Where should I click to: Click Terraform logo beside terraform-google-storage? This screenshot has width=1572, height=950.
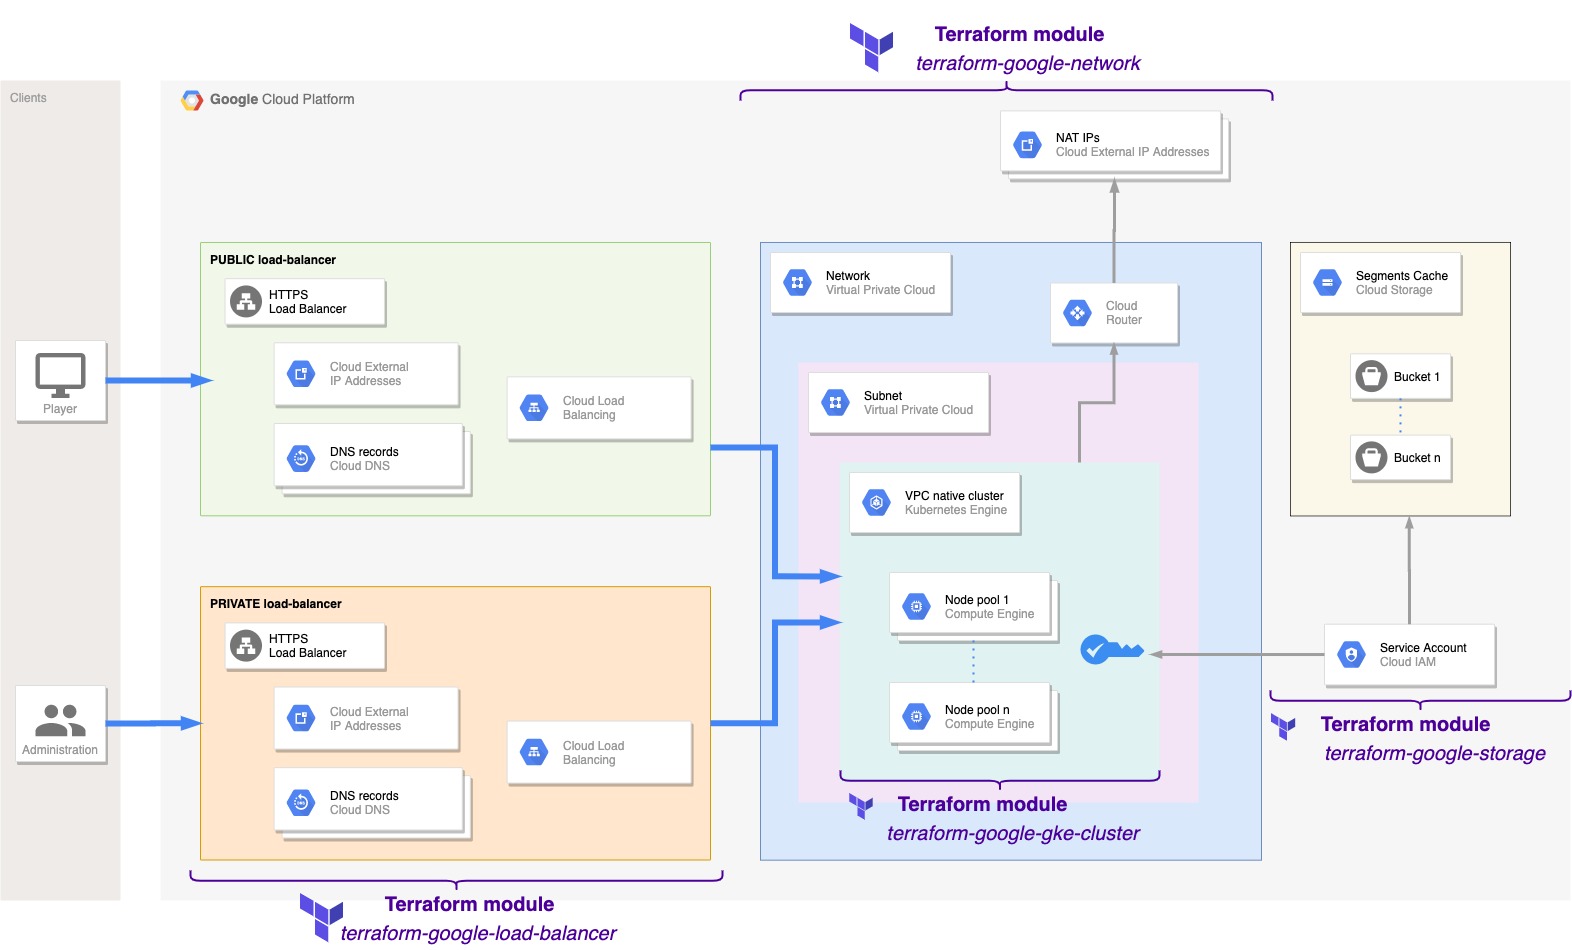click(x=1283, y=727)
